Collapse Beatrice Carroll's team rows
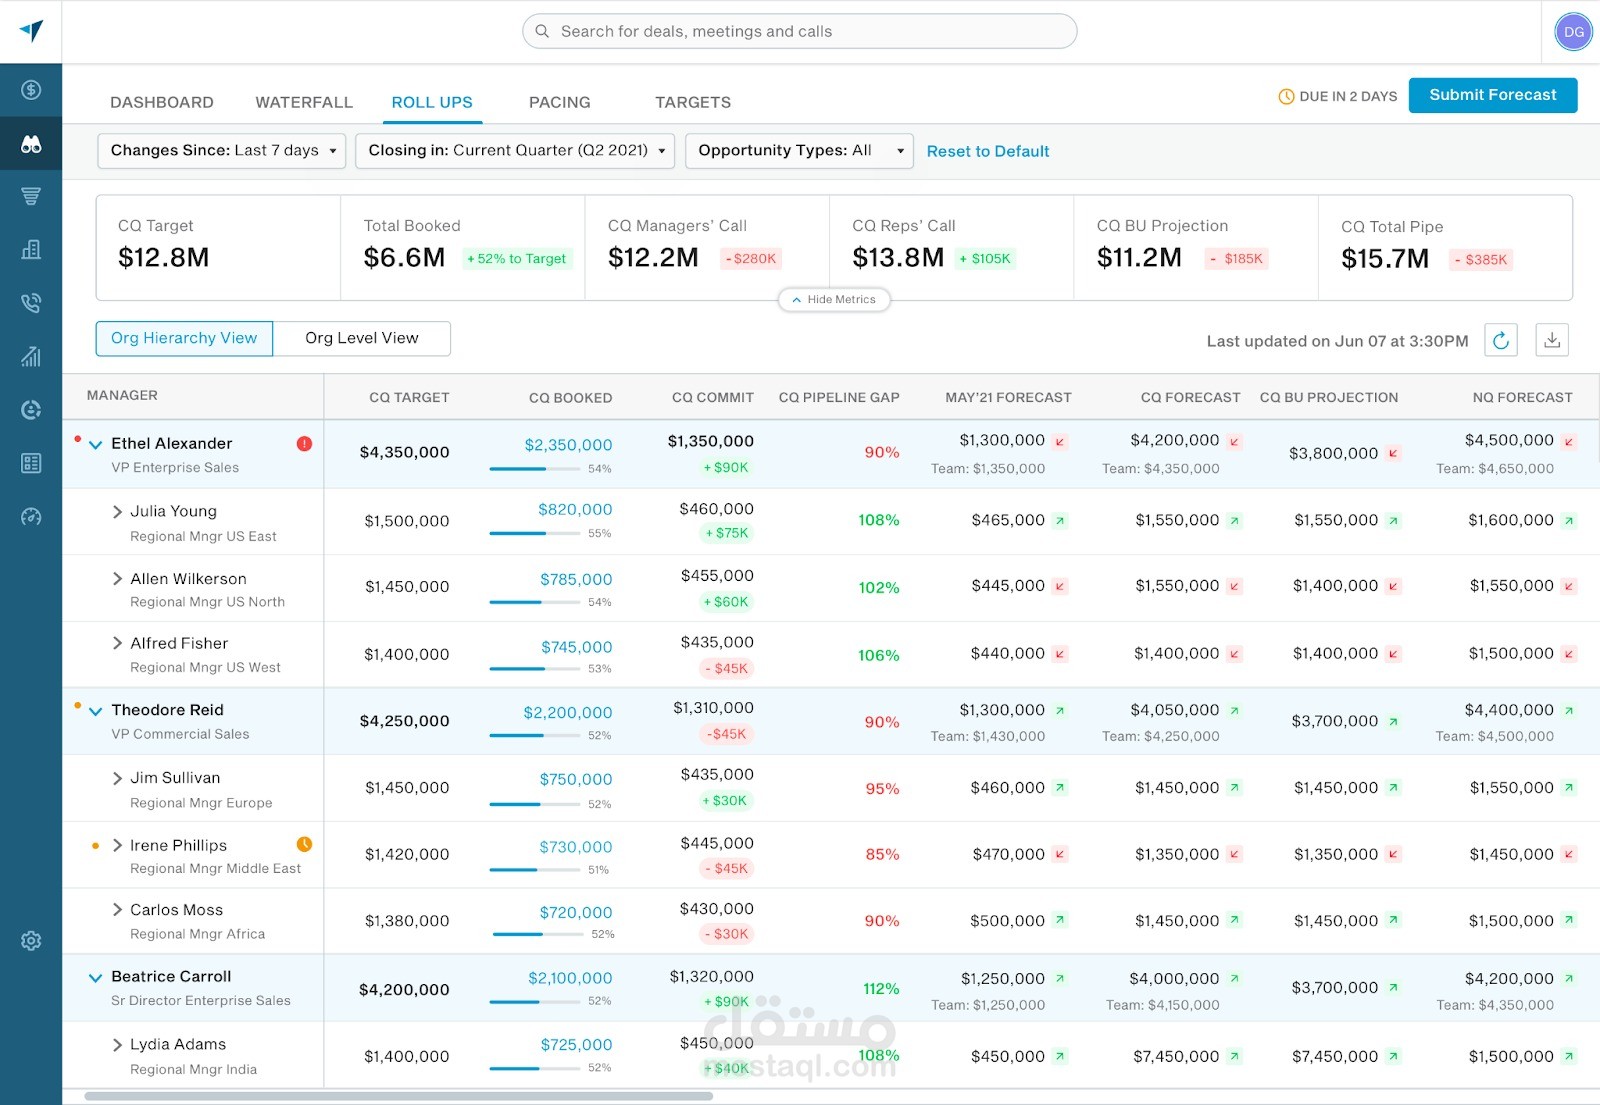 pyautogui.click(x=96, y=977)
